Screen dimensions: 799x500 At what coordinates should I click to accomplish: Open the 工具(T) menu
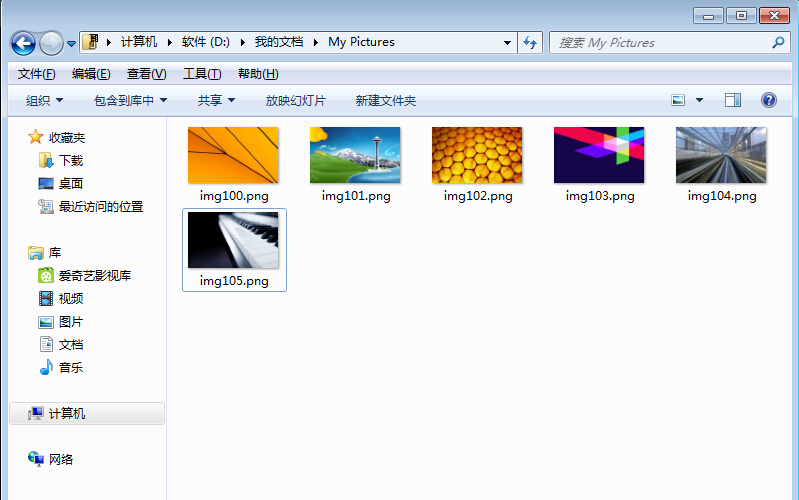click(201, 74)
